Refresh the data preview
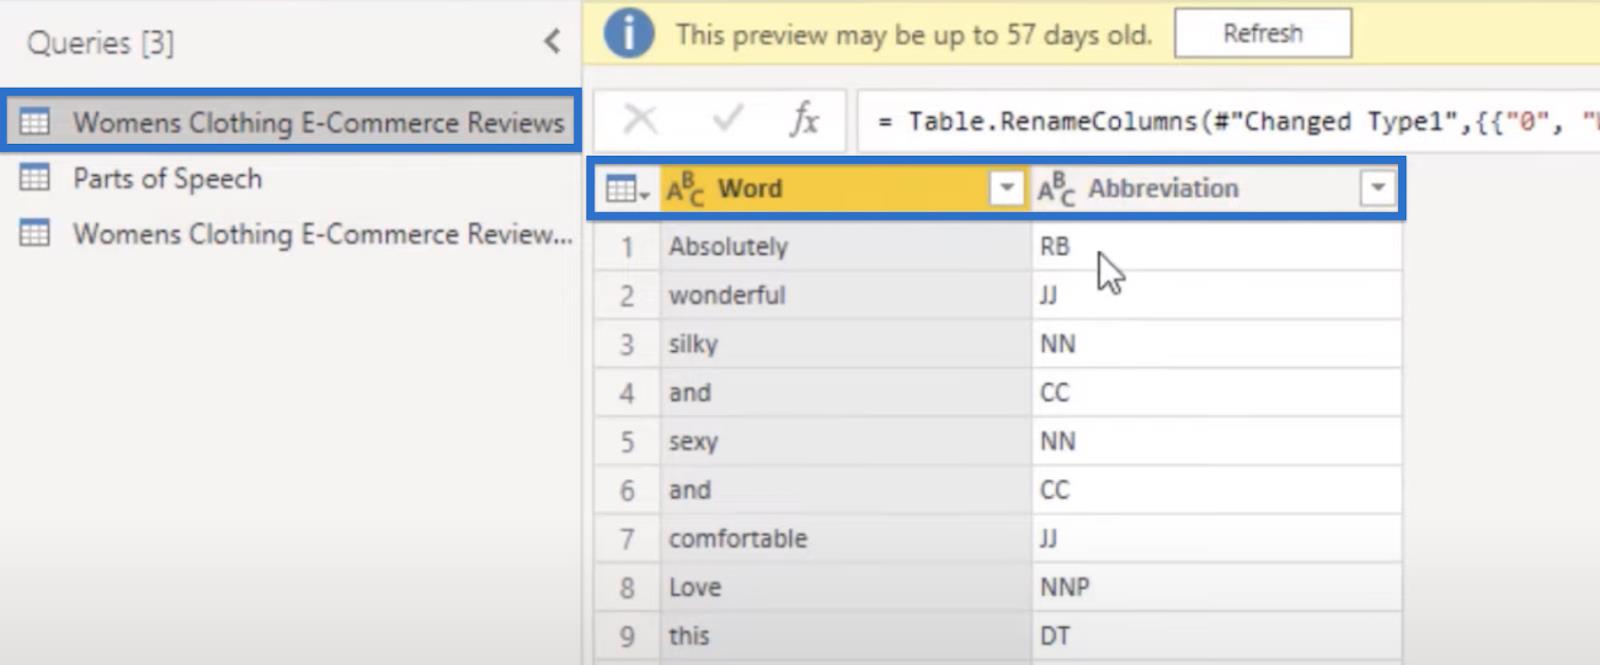The image size is (1600, 665). (x=1263, y=33)
